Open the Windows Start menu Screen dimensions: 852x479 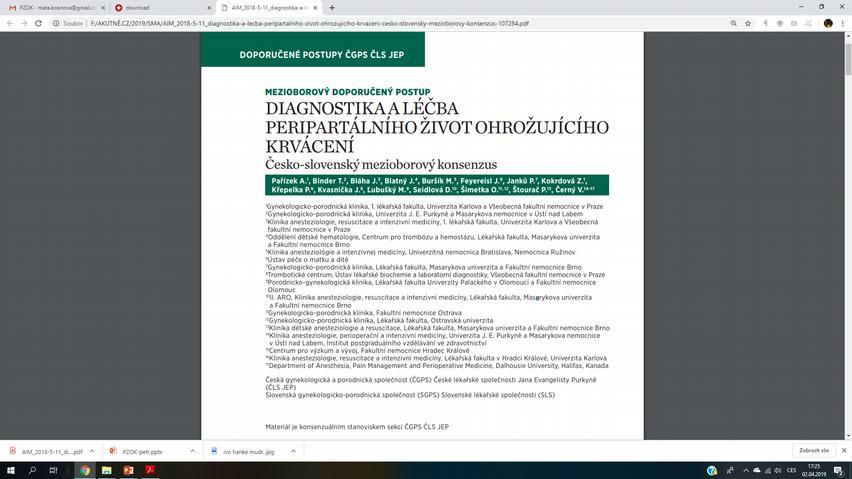point(10,470)
